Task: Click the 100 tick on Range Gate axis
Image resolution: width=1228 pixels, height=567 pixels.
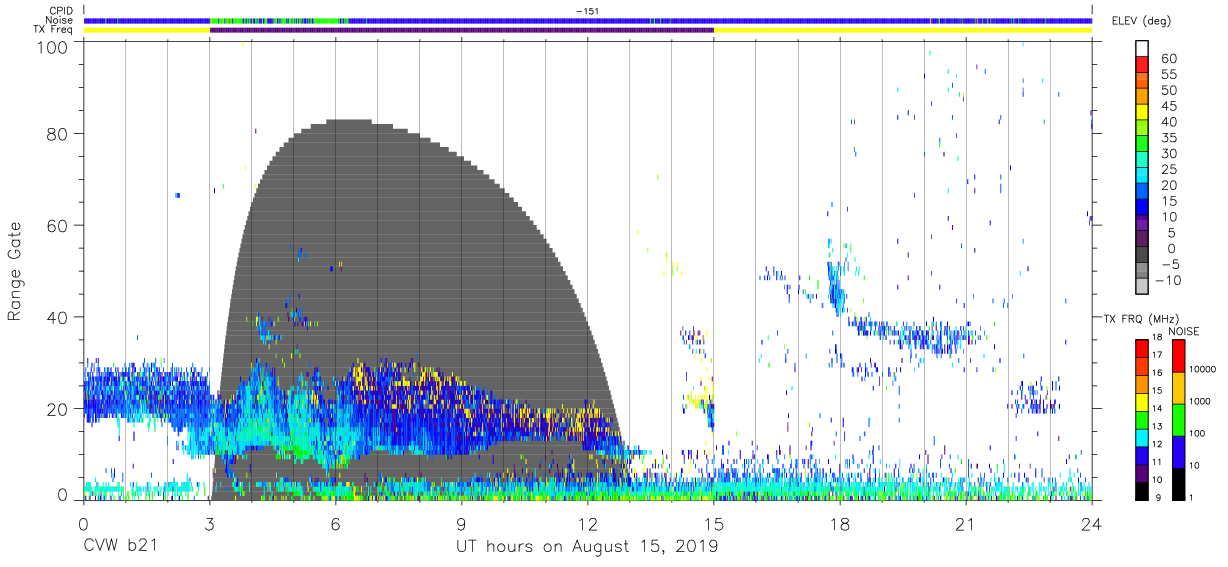Action: [x=53, y=46]
